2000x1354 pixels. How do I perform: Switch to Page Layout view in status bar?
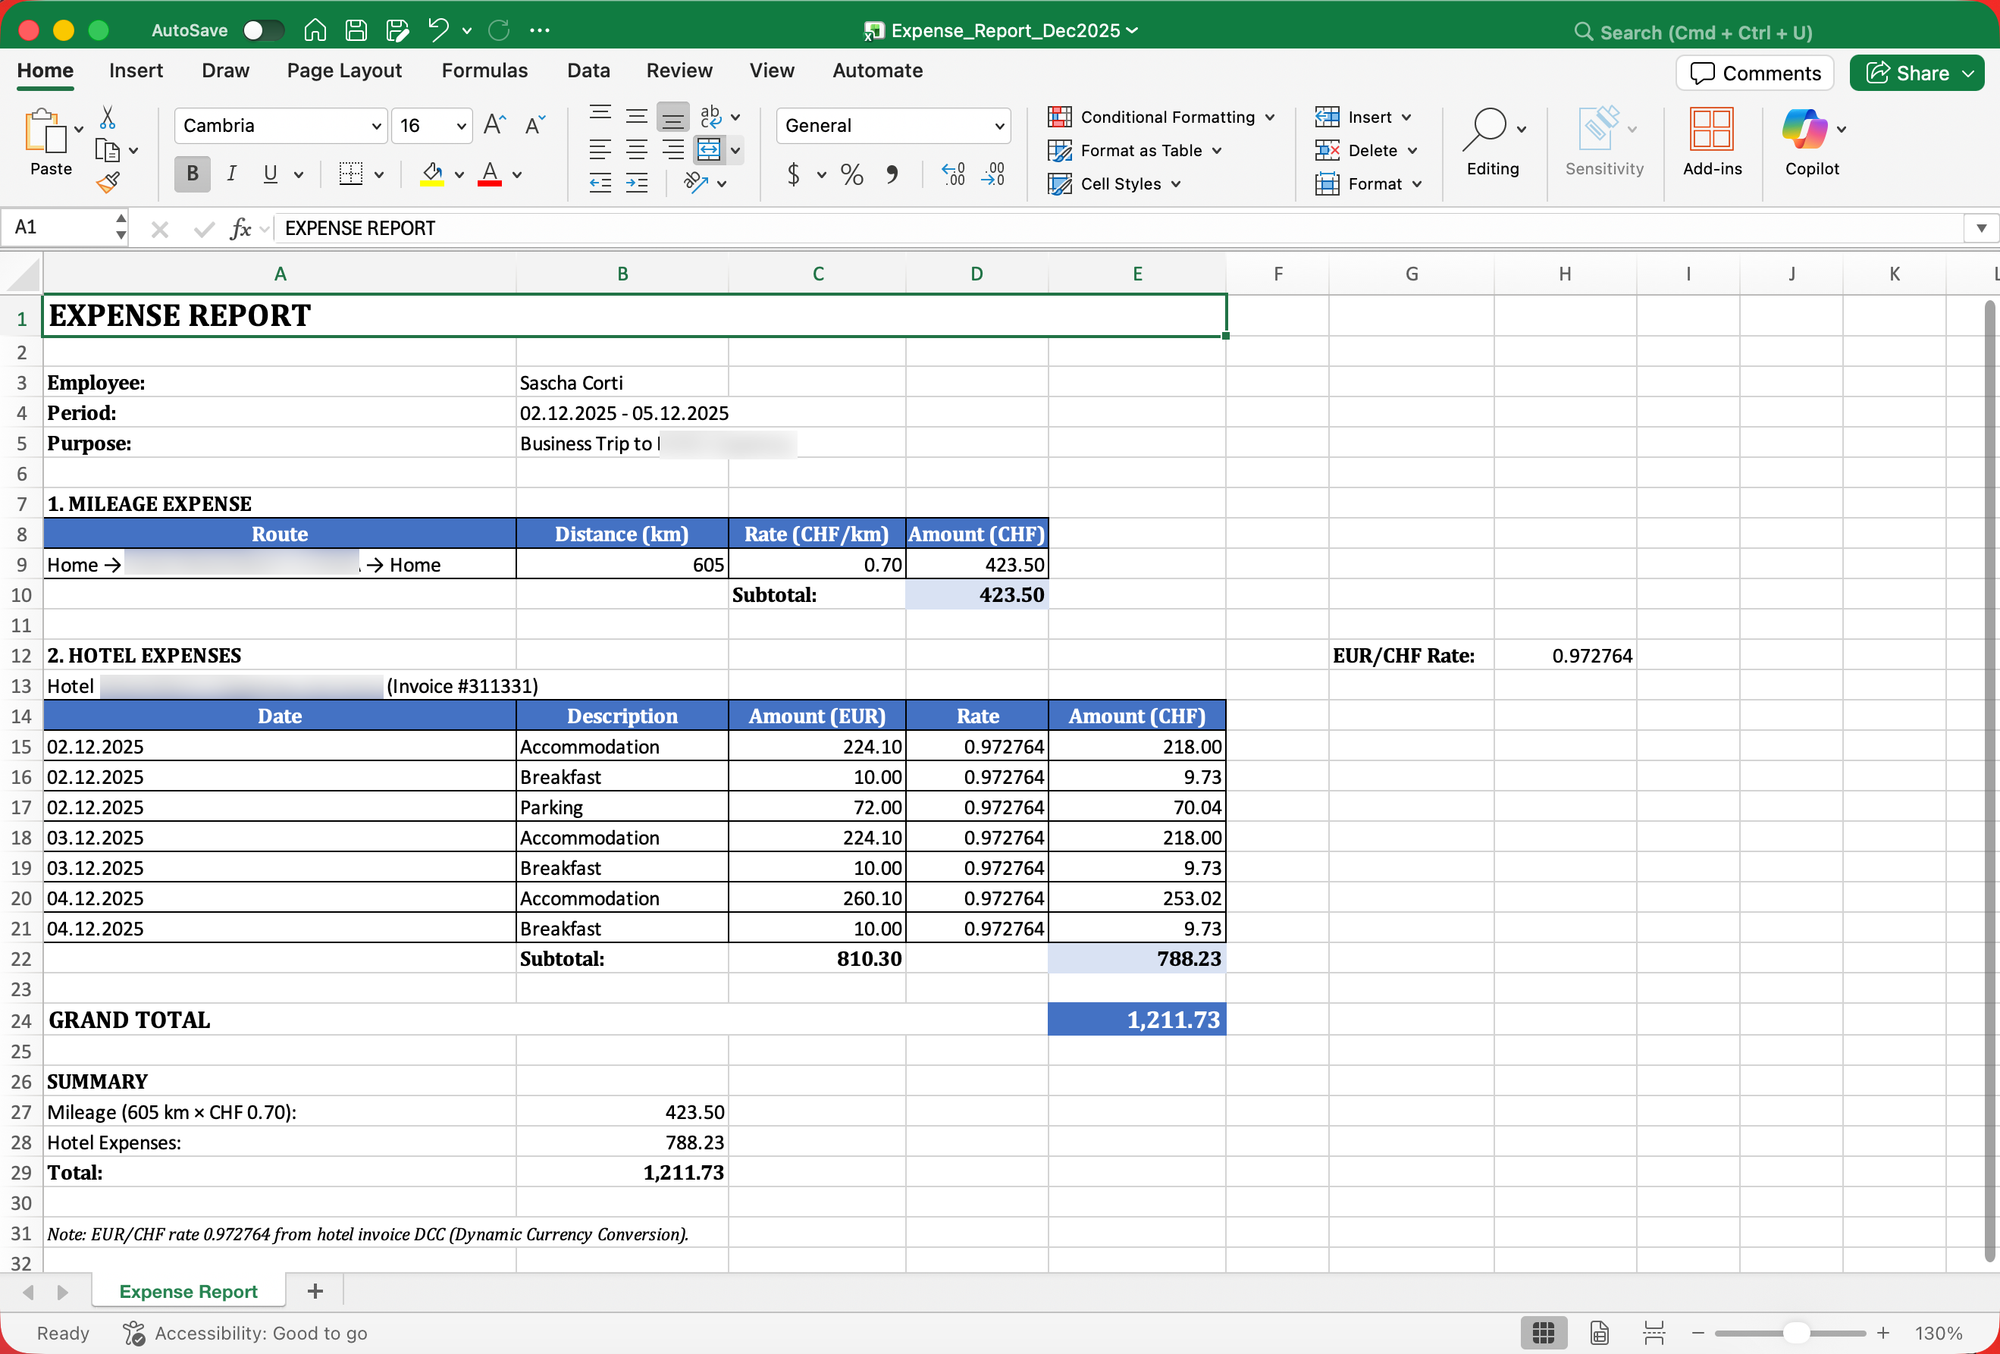1600,1333
